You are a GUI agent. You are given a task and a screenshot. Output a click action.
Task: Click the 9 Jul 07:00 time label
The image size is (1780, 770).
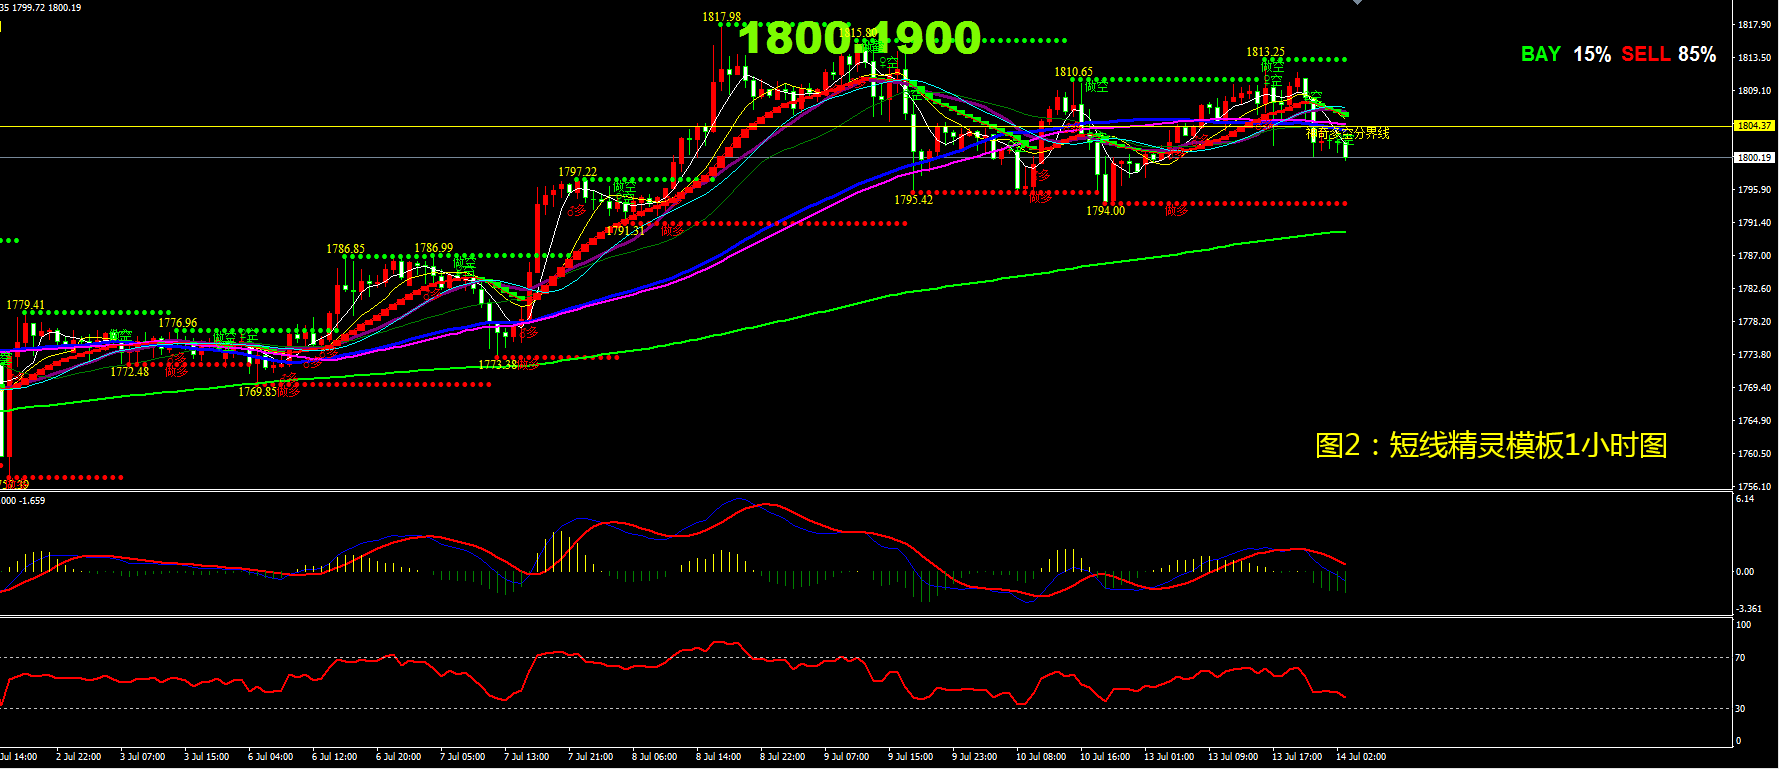(846, 757)
